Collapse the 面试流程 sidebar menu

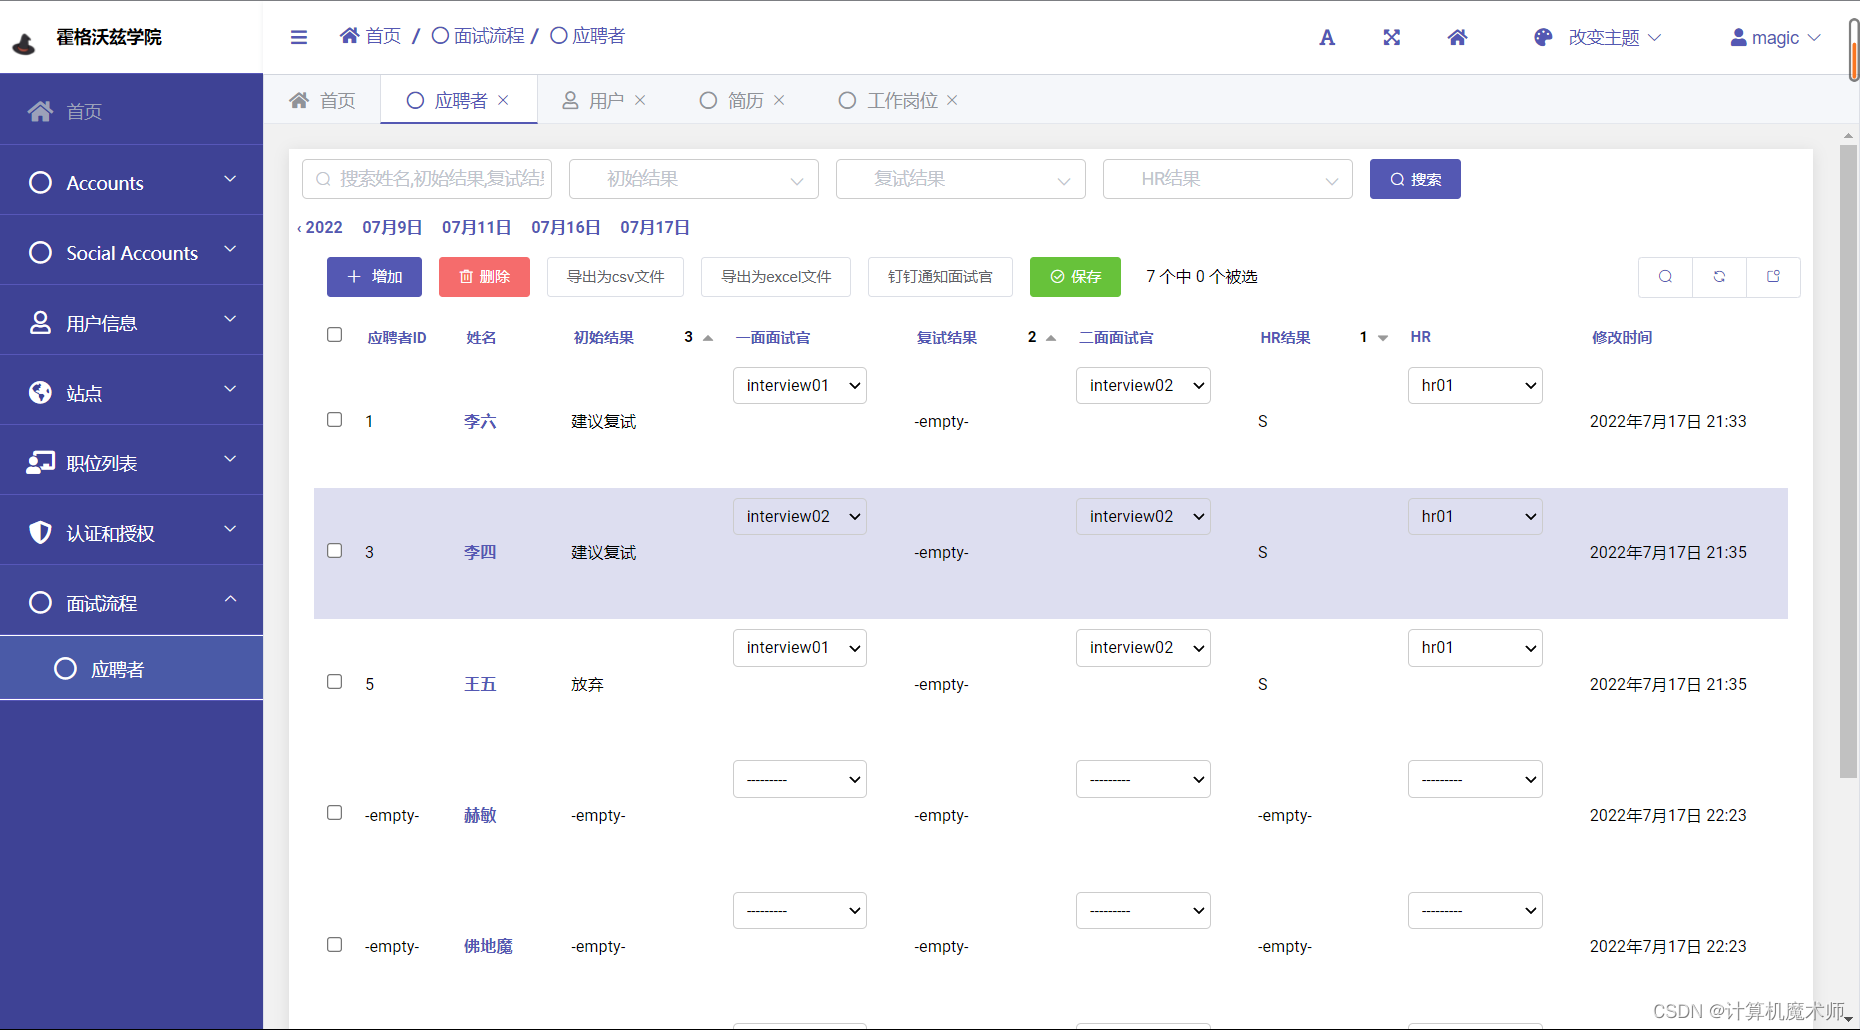tap(131, 602)
